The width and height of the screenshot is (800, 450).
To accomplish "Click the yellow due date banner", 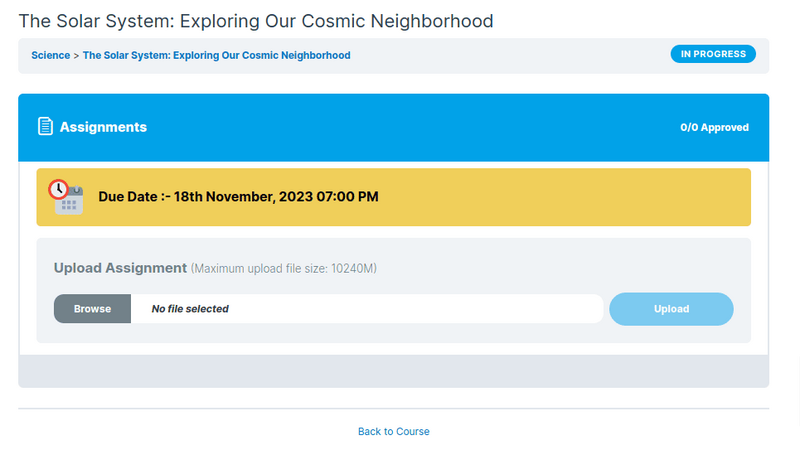I will (560, 197).
